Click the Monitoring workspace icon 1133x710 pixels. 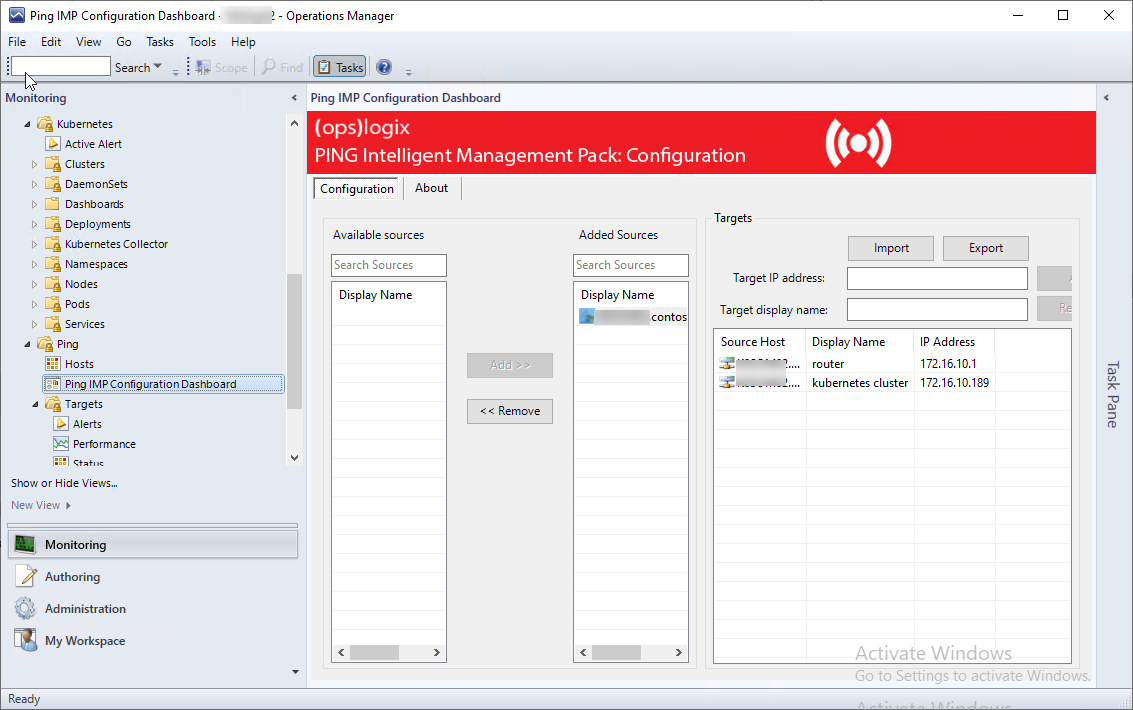(x=25, y=545)
